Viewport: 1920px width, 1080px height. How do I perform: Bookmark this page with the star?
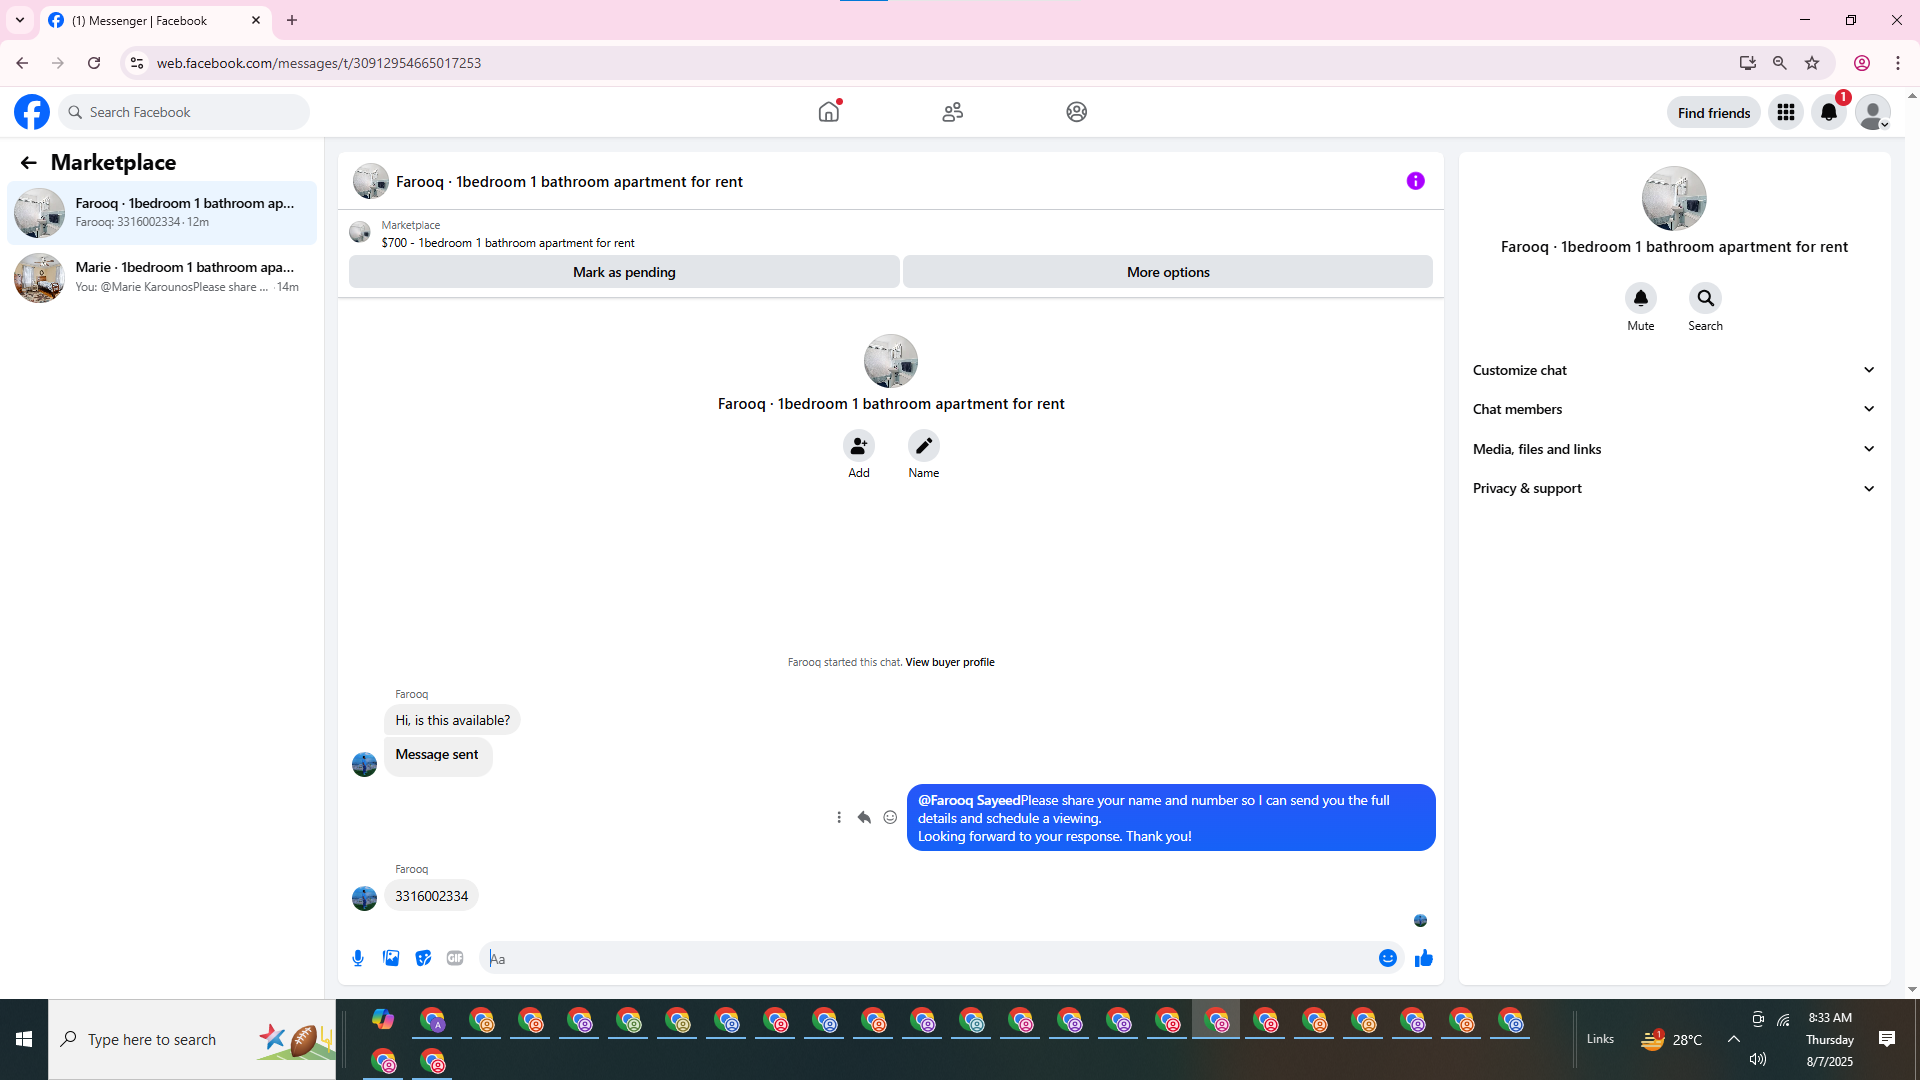coord(1812,63)
